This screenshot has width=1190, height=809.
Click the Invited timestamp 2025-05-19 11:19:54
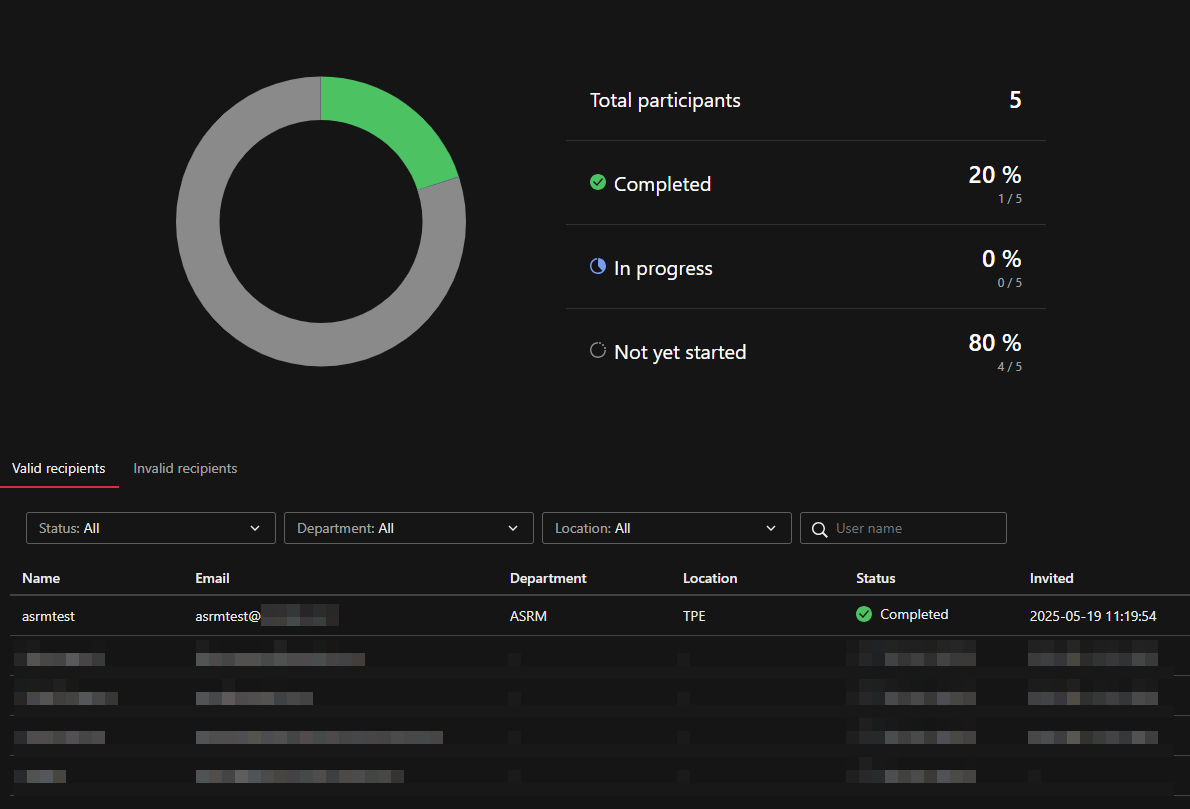(1093, 616)
